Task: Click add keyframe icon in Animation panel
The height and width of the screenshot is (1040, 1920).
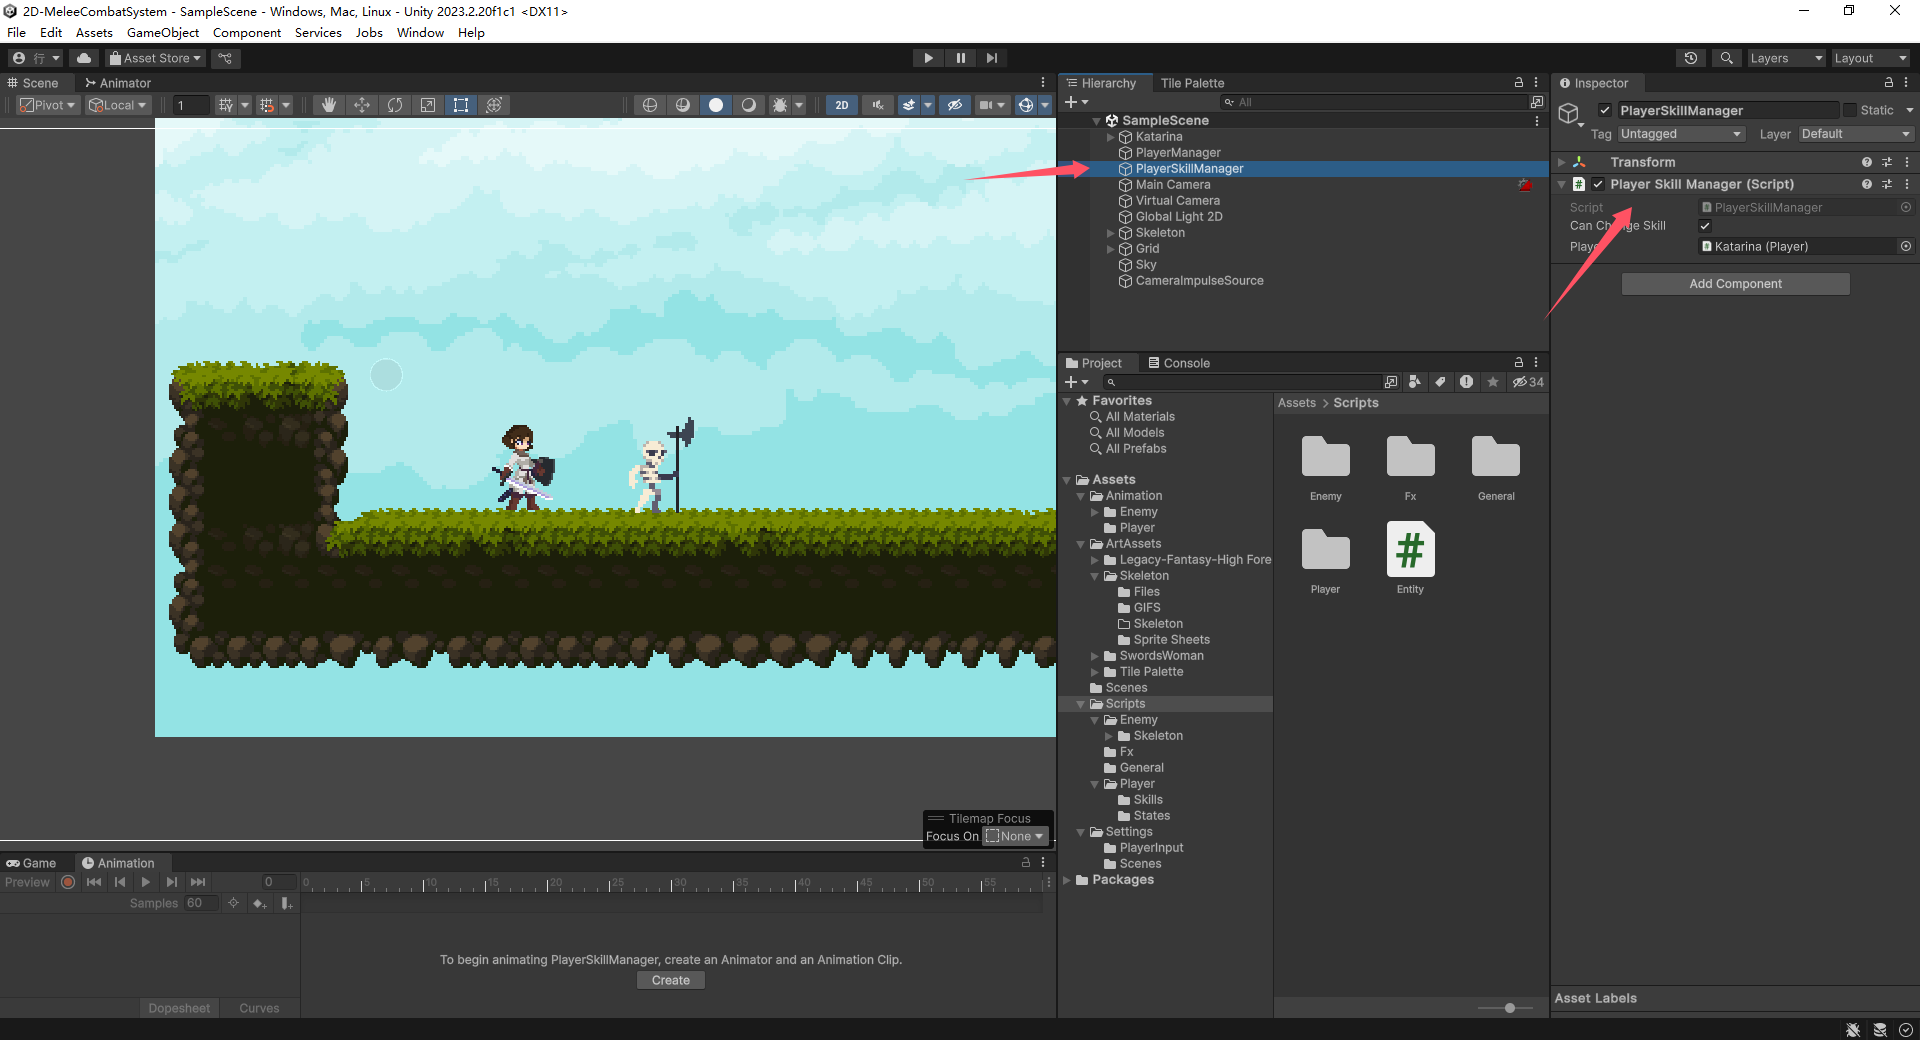Action: pyautogui.click(x=259, y=903)
